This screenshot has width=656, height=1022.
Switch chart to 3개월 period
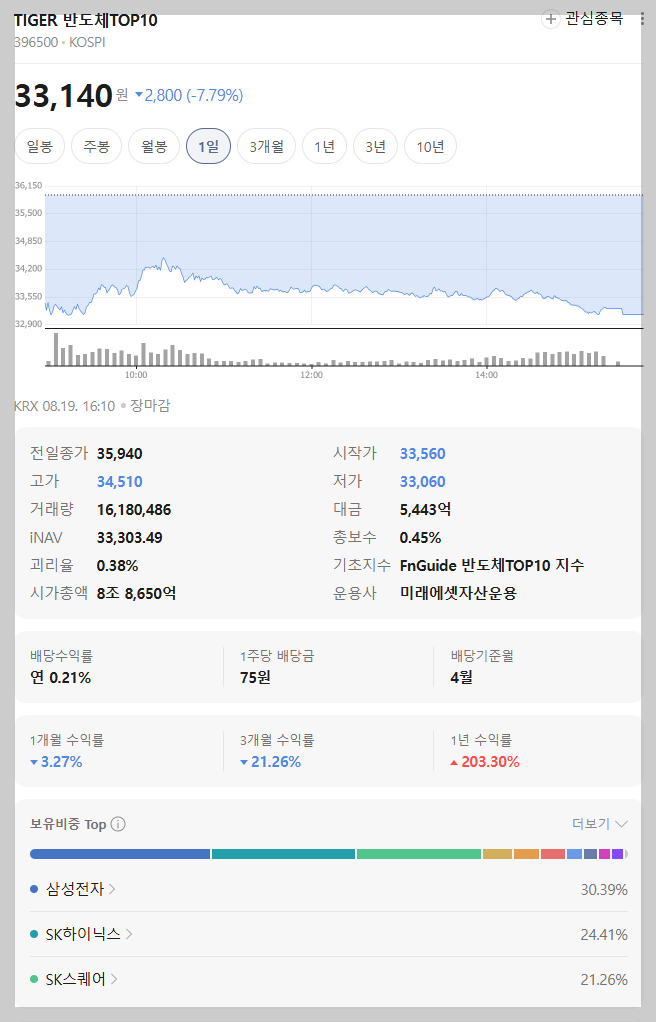pos(266,146)
